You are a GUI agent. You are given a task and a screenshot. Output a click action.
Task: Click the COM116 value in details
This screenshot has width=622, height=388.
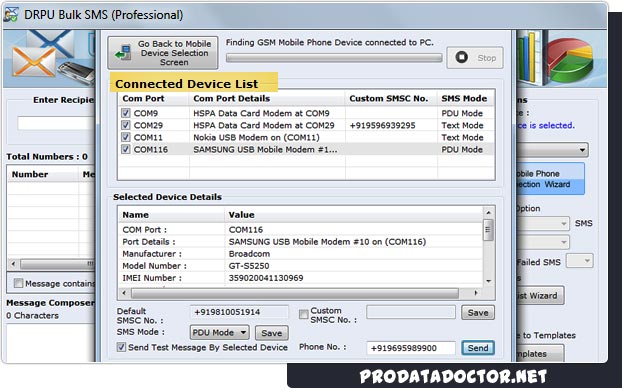[x=246, y=230]
